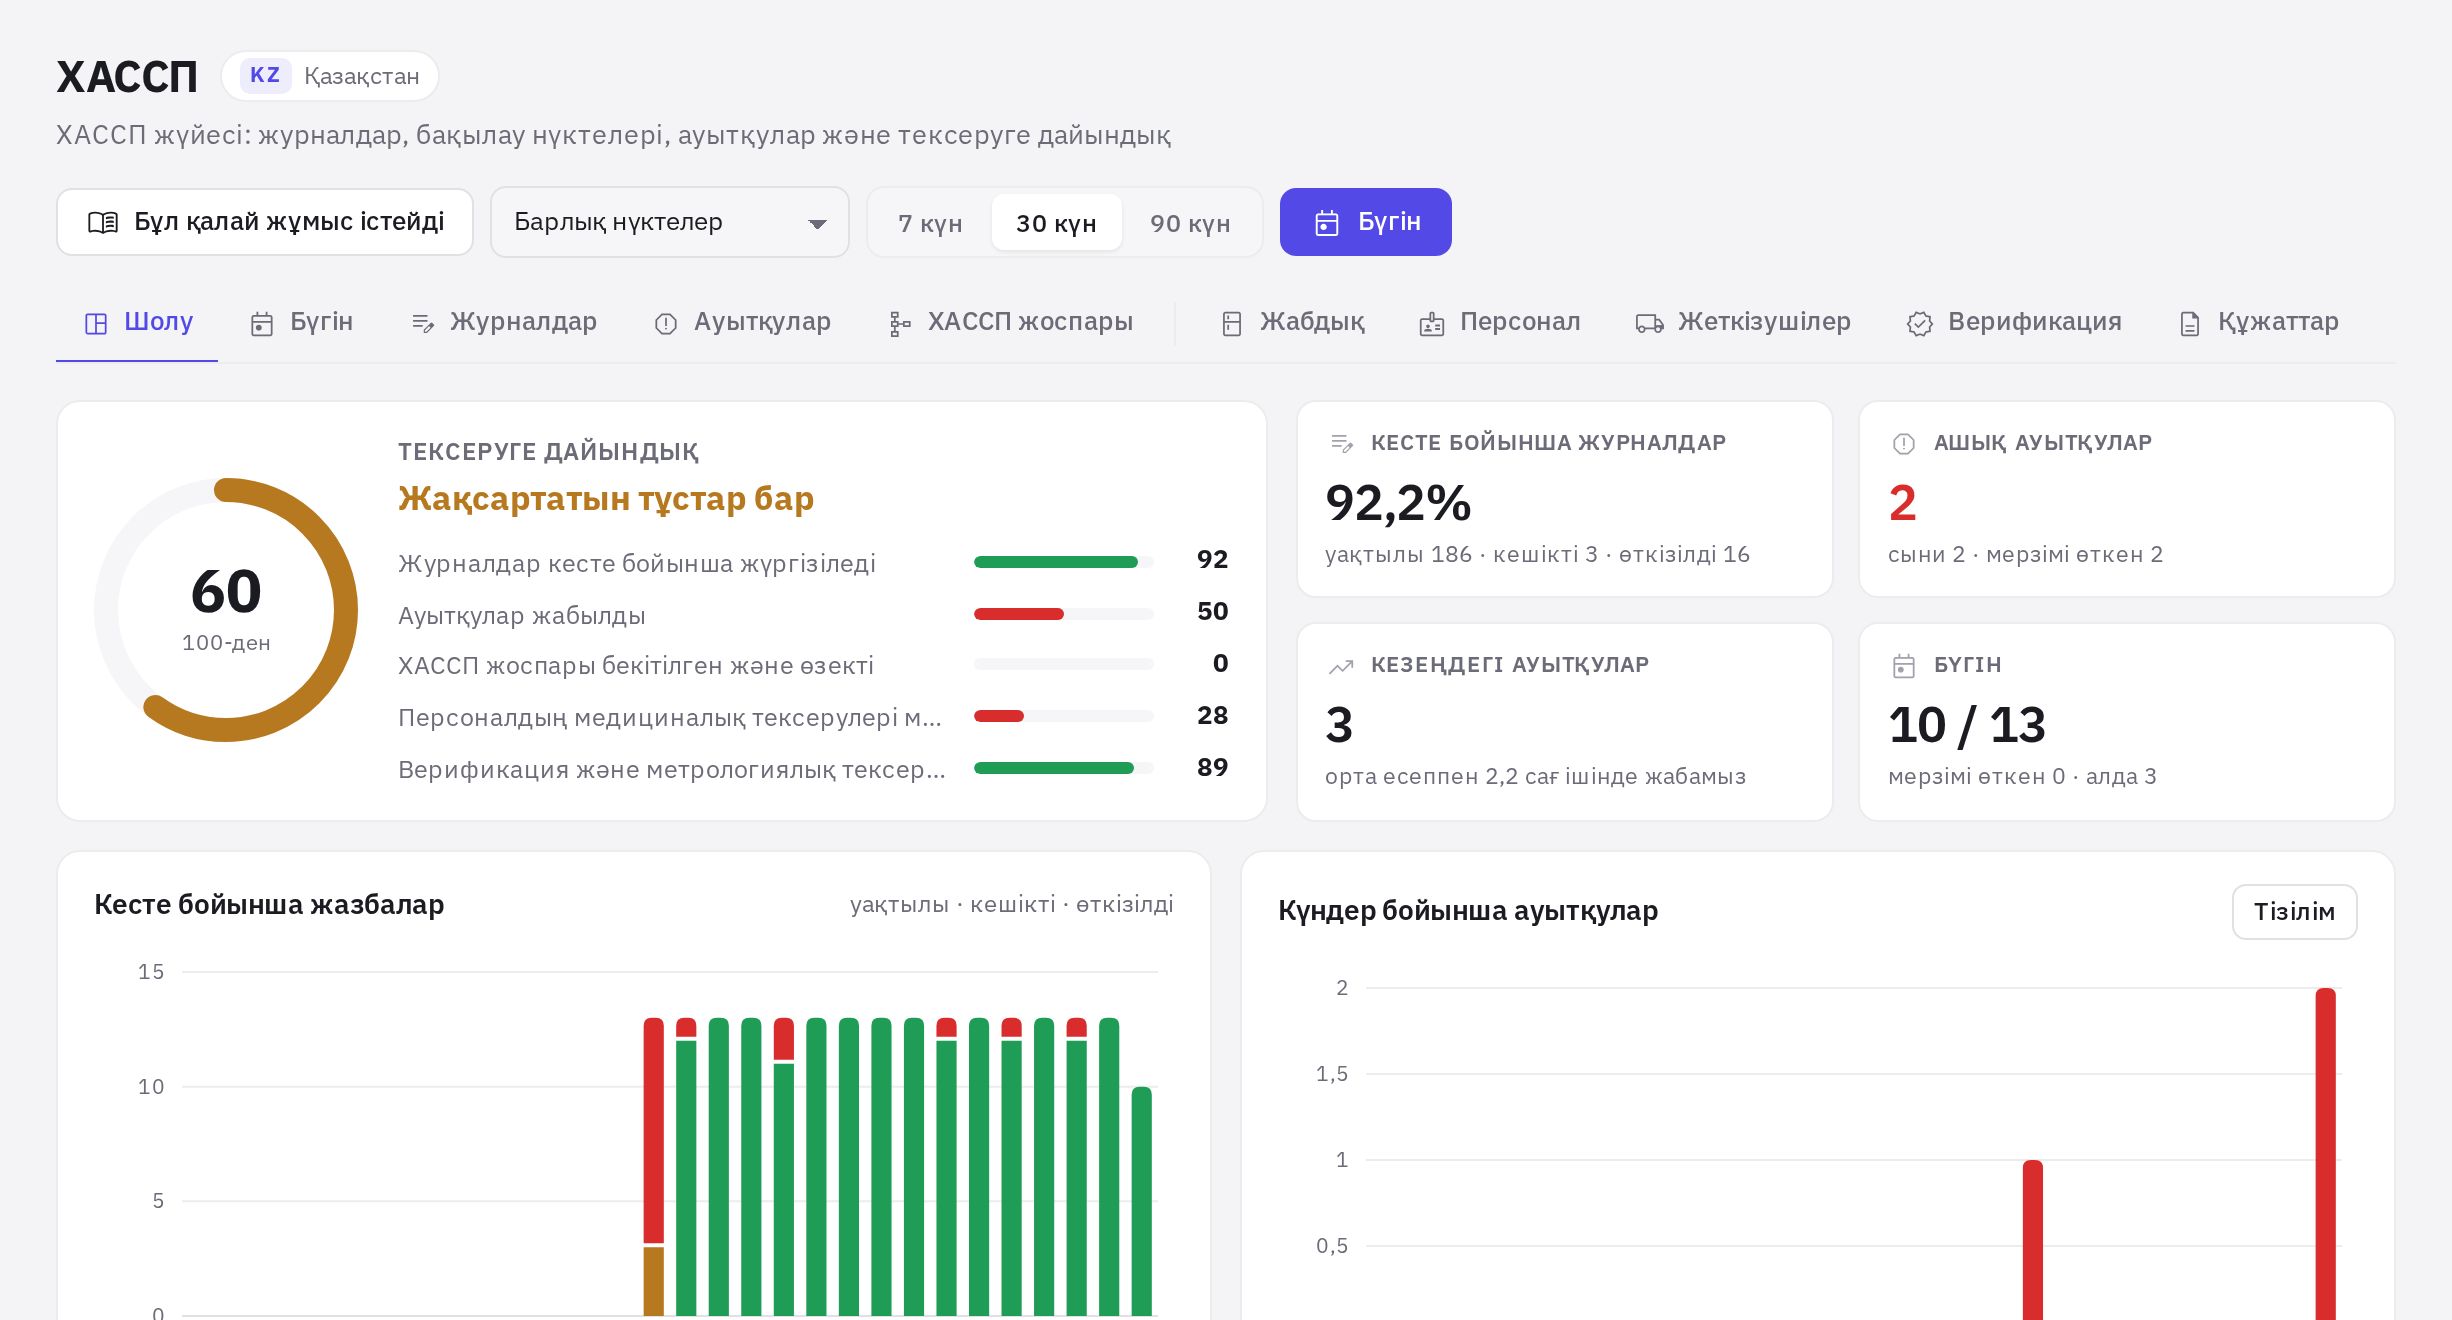This screenshot has height=1320, width=2452.
Task: Click the icon on the Кесте бойынша журналдар card
Action: (1342, 443)
